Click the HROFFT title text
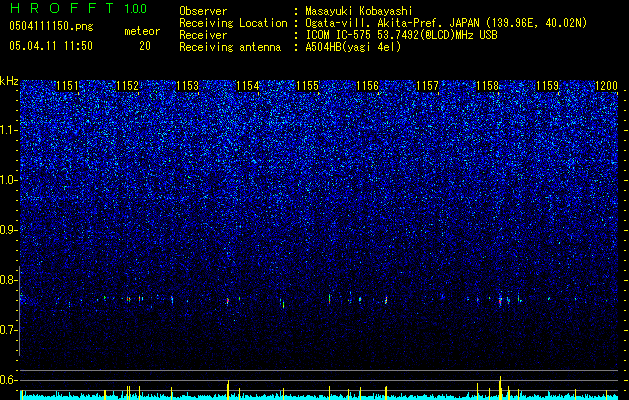 (x=63, y=8)
